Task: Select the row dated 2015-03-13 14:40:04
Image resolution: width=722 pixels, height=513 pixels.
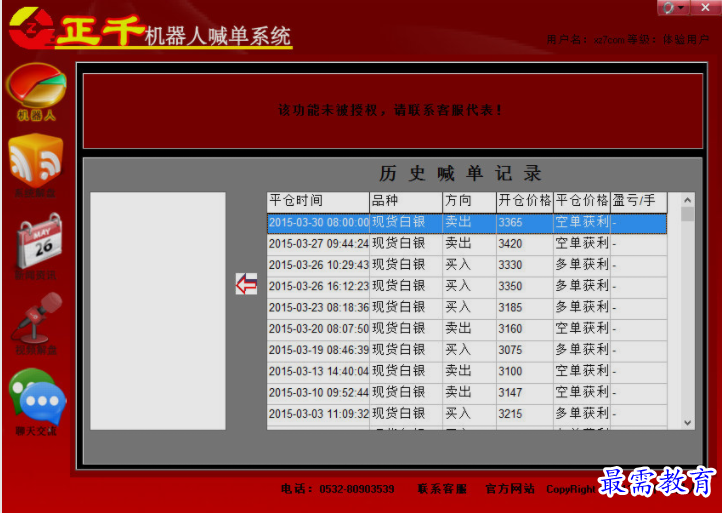Action: 467,372
